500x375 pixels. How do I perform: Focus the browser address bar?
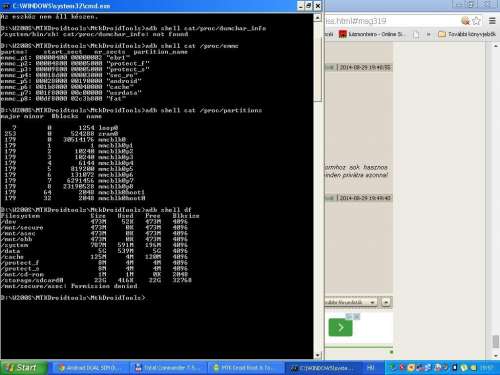click(x=390, y=21)
